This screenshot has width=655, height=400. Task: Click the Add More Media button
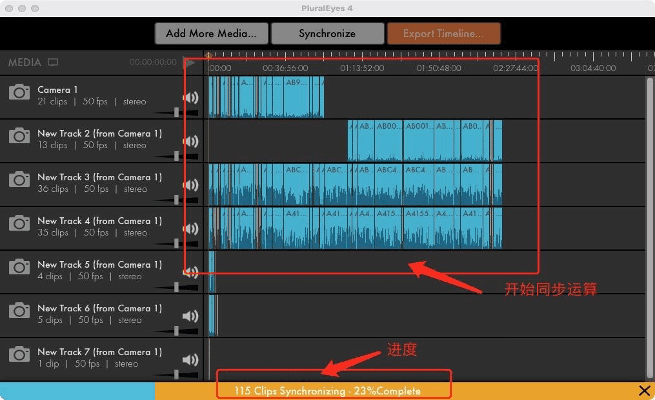211,33
